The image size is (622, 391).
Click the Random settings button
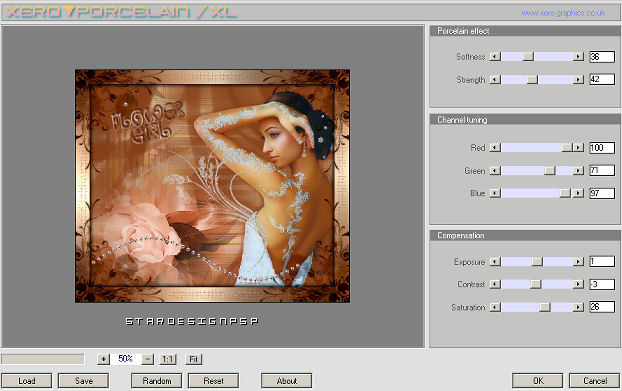pos(157,381)
